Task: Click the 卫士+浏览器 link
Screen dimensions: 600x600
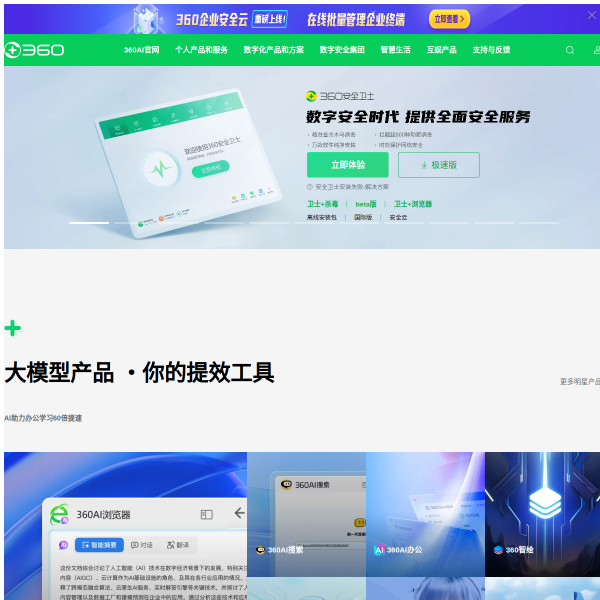Action: click(x=413, y=204)
